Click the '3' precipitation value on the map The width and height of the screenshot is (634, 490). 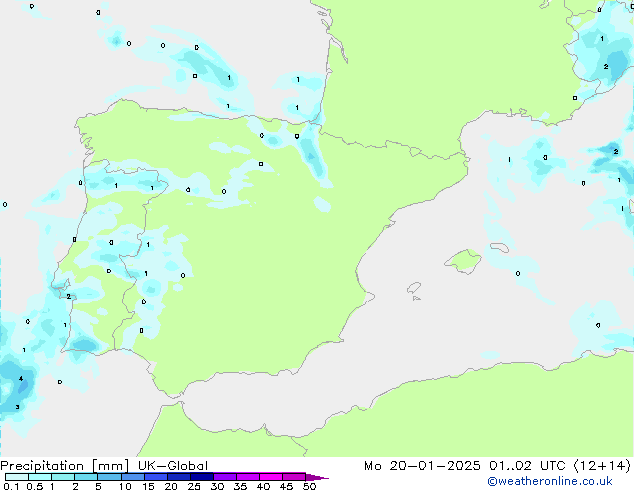17,407
